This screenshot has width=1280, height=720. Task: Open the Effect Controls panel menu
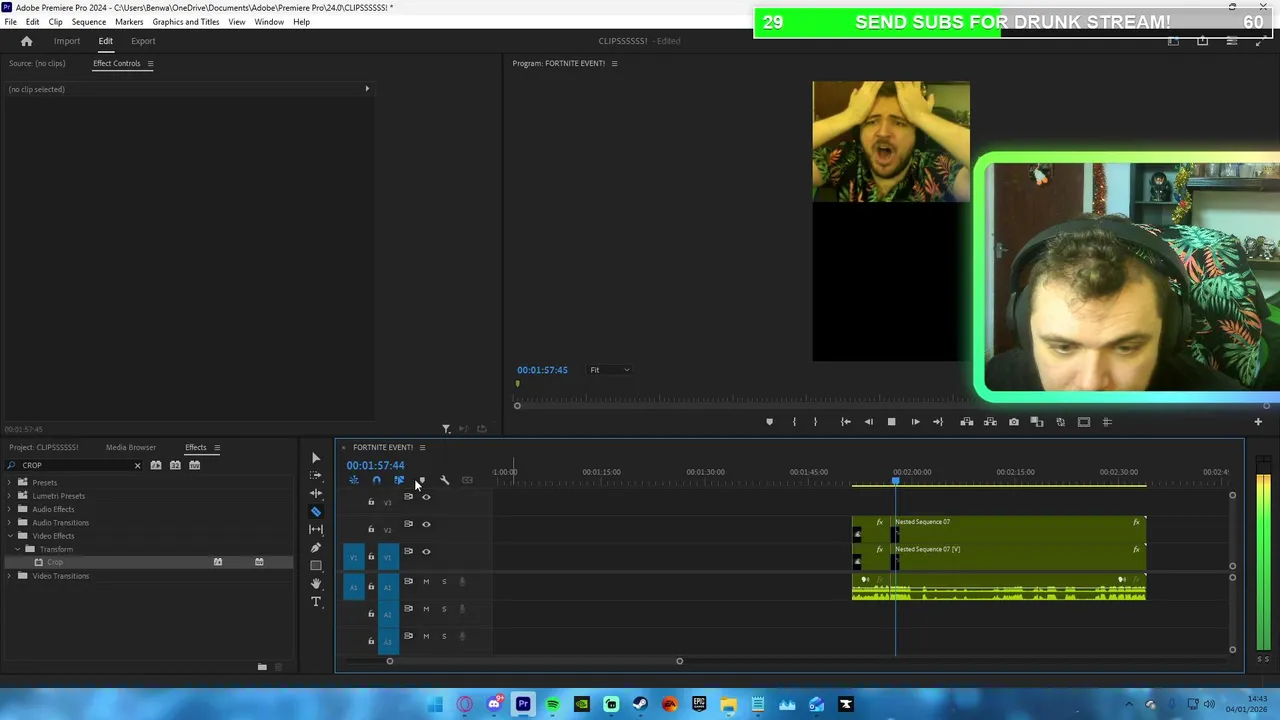click(150, 64)
